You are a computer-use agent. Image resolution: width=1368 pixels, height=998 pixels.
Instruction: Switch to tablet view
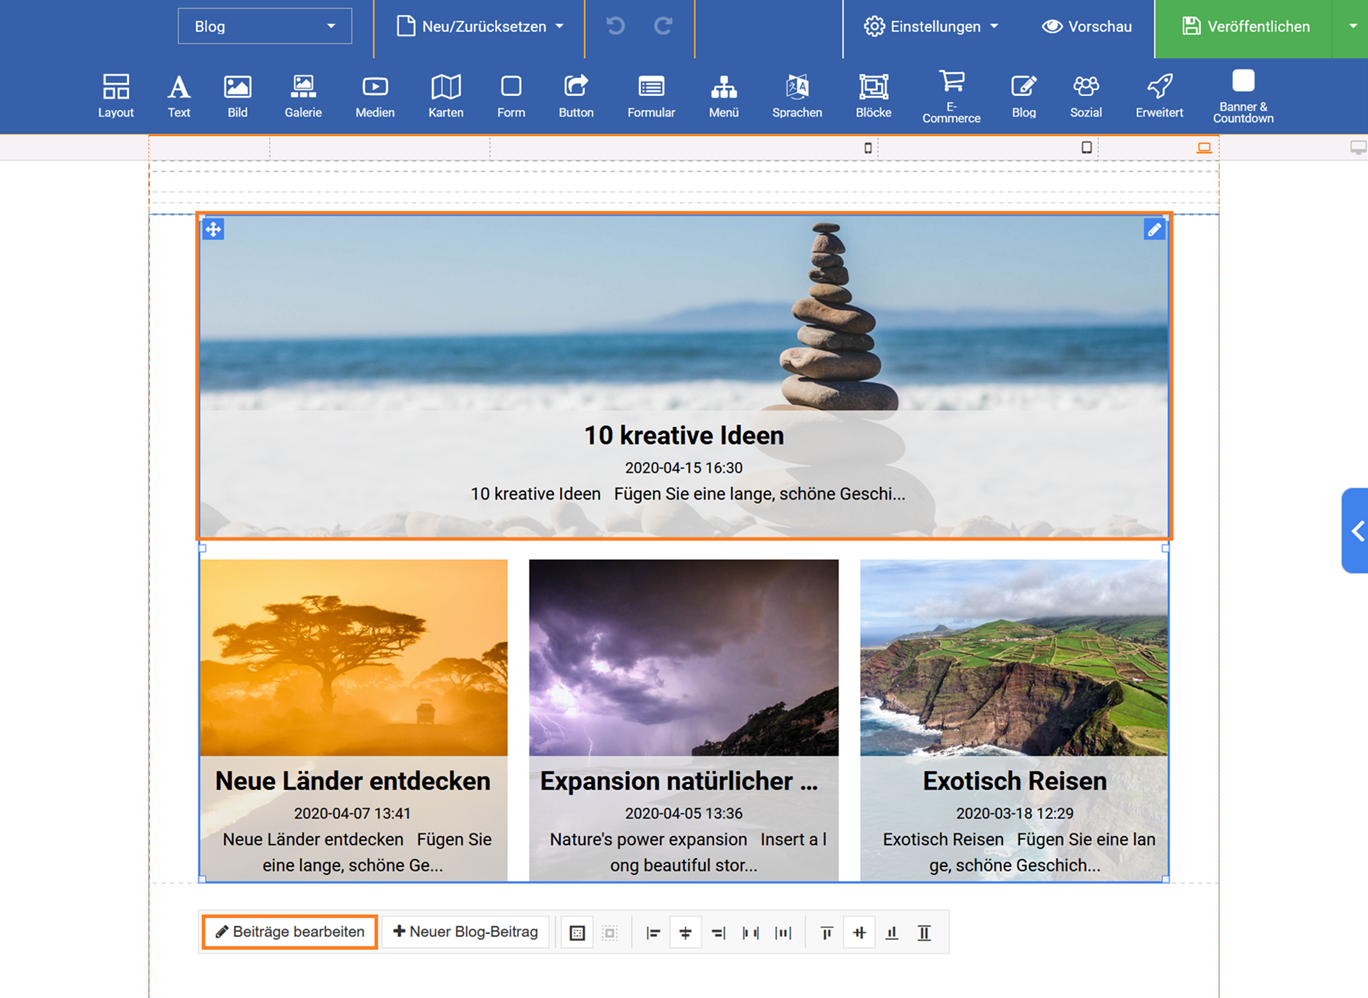click(x=1087, y=148)
